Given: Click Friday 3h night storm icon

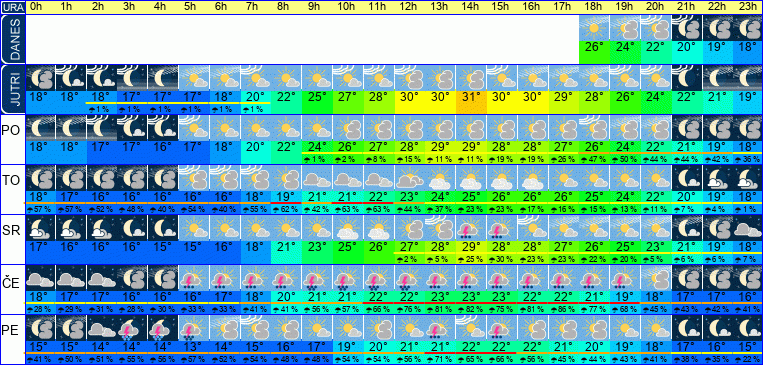Looking at the screenshot, I should coord(132,328).
